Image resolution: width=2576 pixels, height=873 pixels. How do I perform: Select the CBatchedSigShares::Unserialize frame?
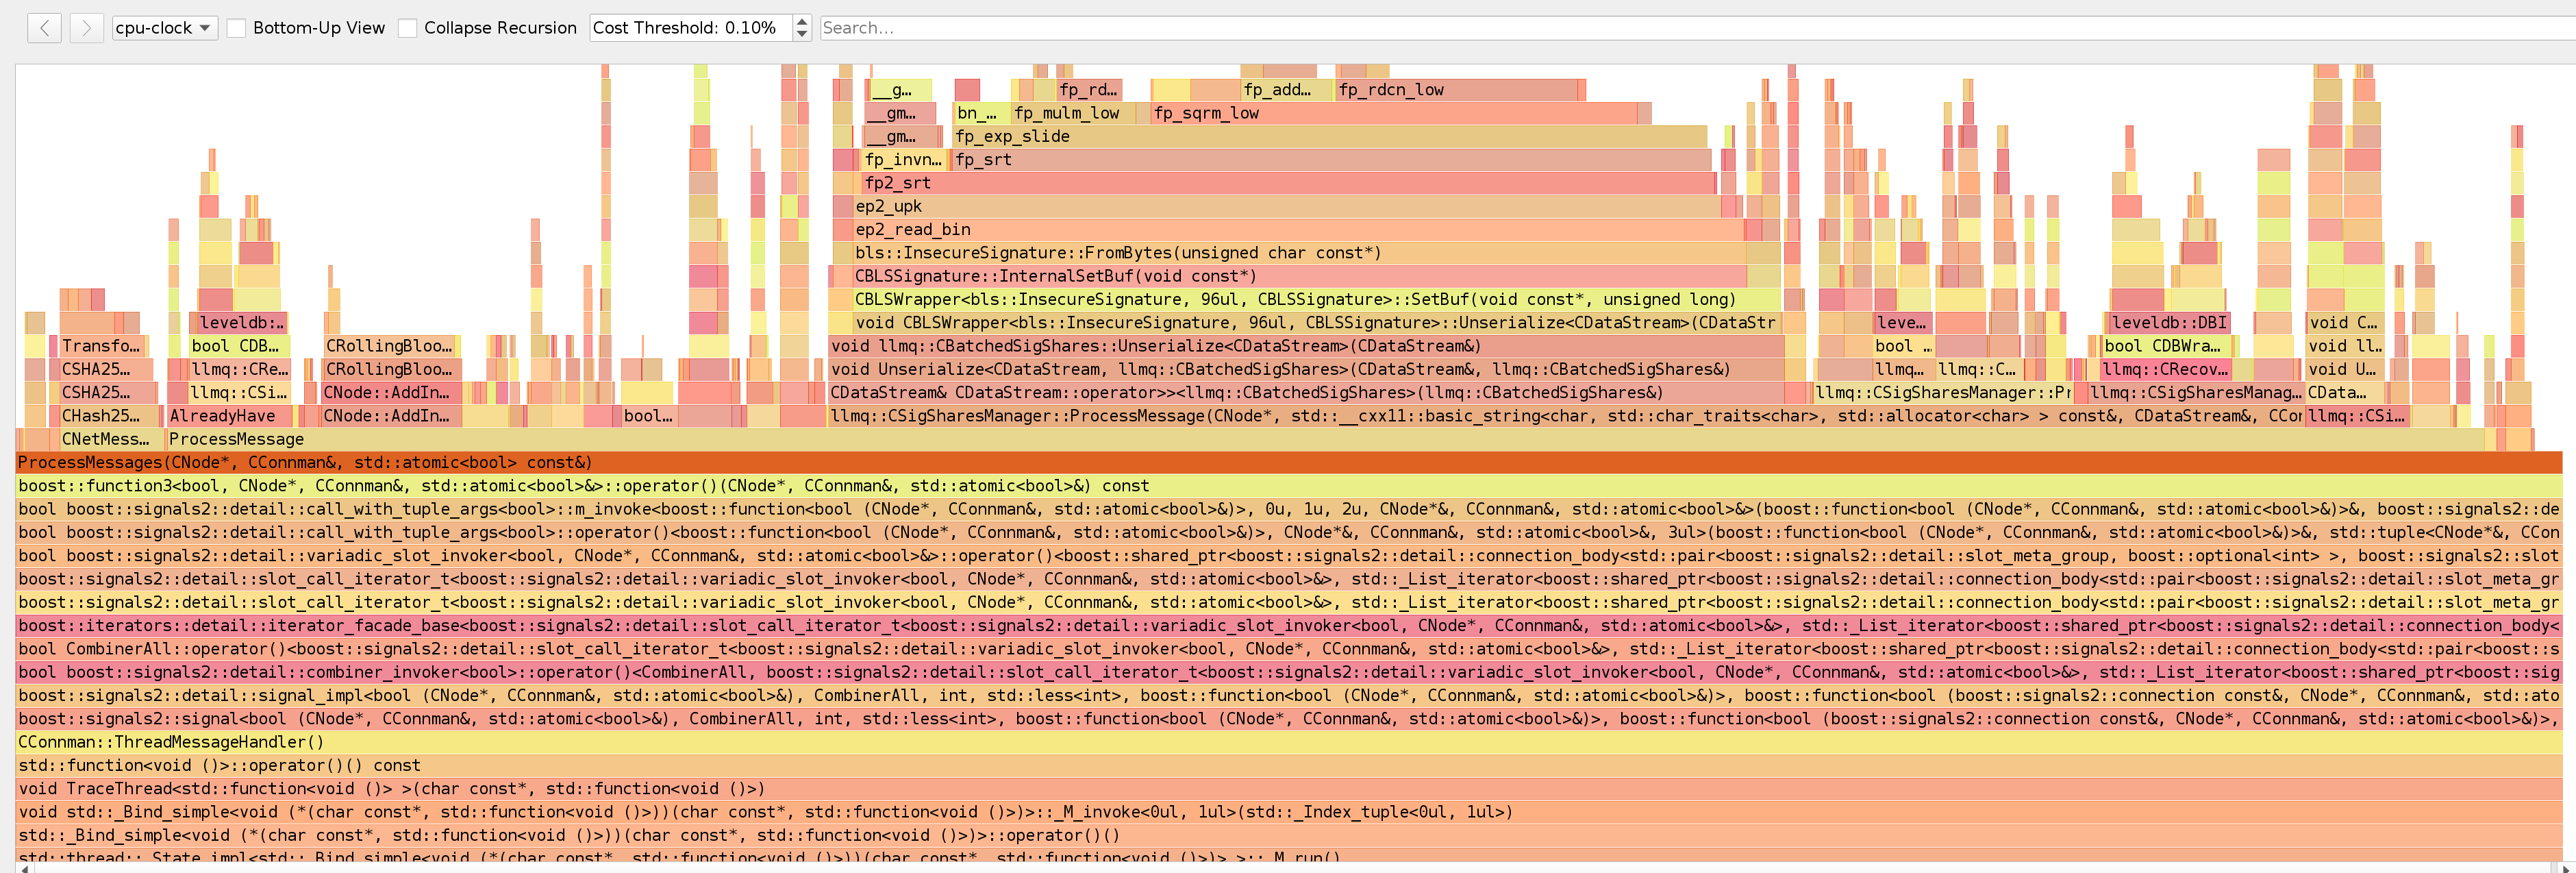click(x=1306, y=346)
